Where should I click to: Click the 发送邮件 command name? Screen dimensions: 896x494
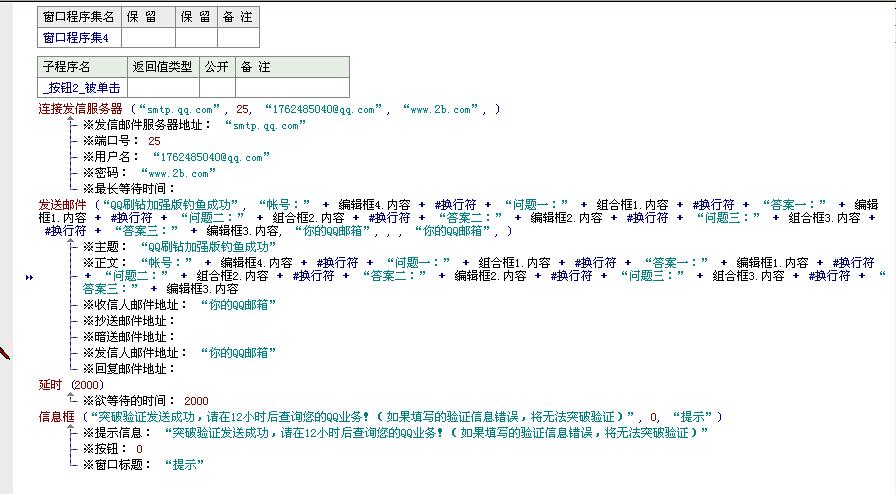(62, 204)
